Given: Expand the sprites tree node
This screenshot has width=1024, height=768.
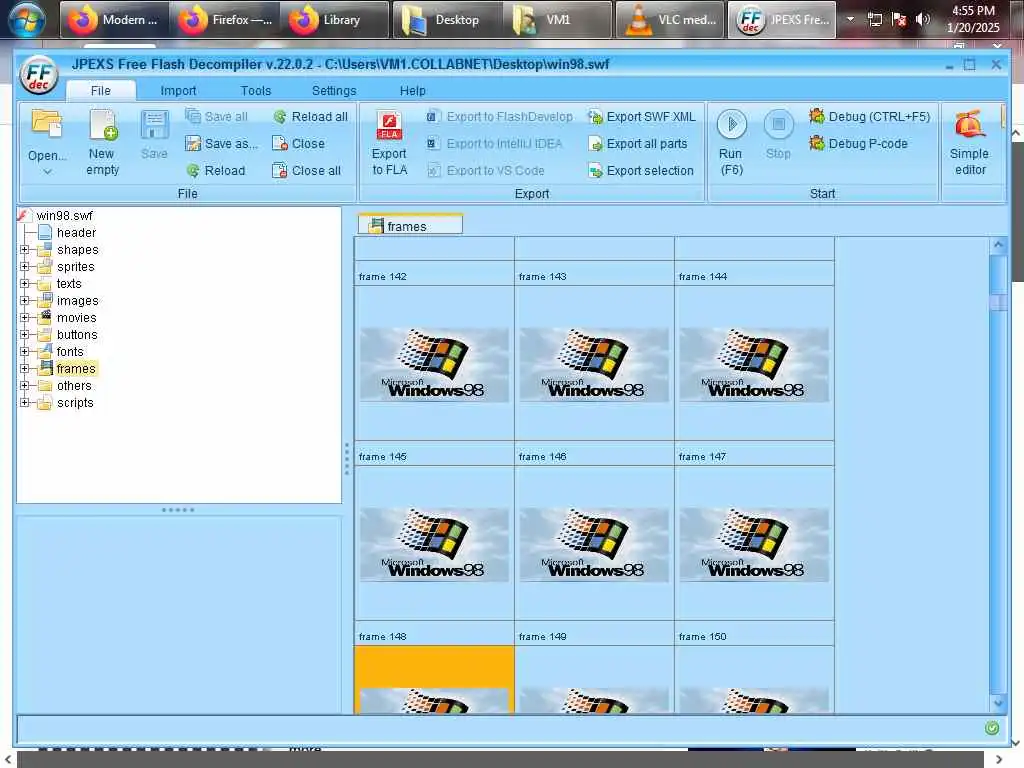Looking at the screenshot, I should click(x=25, y=266).
